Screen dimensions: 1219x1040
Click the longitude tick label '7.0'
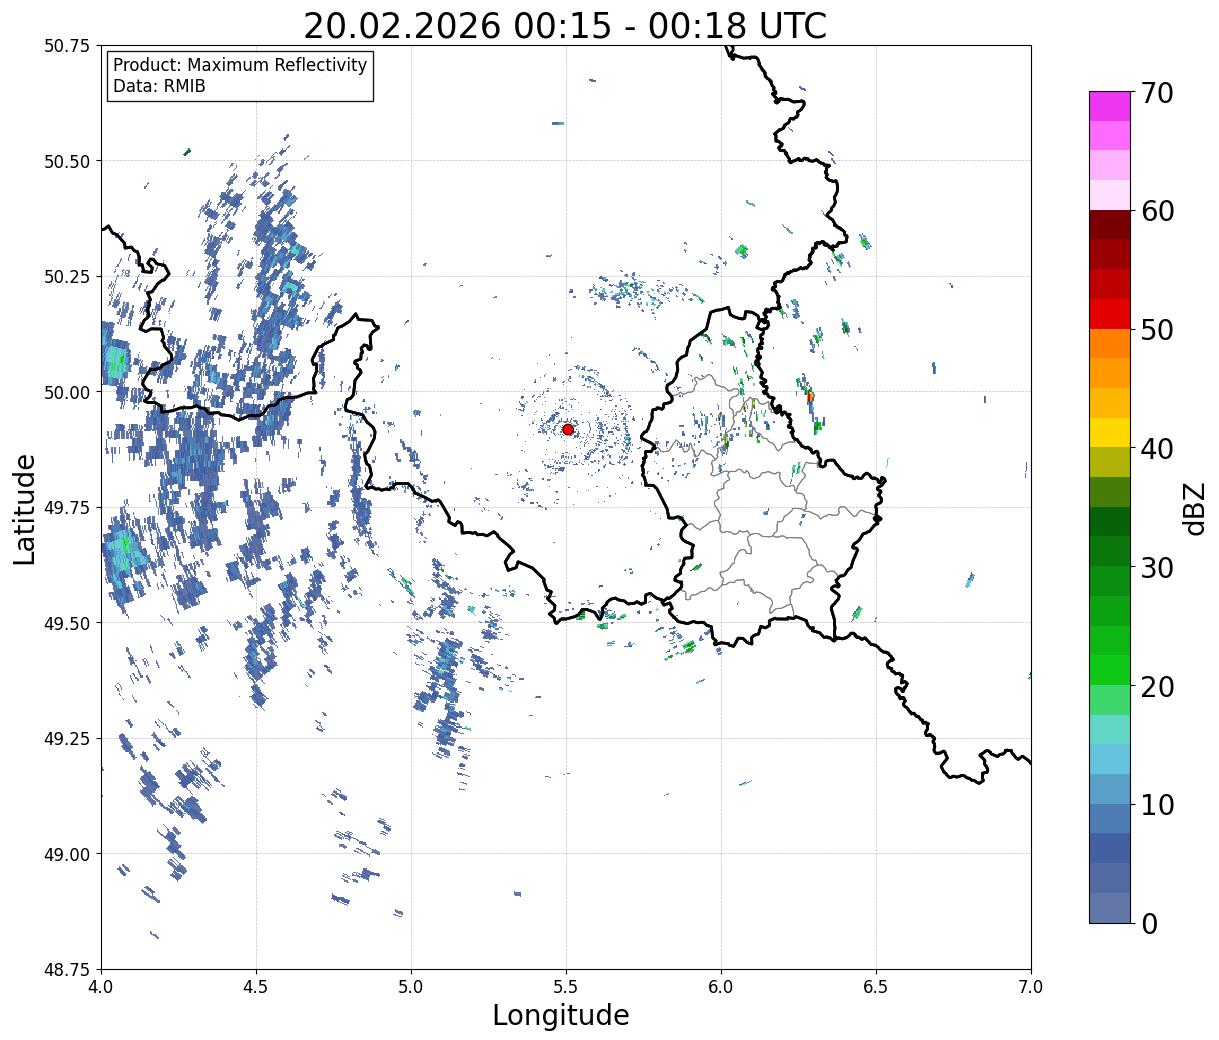(x=1031, y=987)
